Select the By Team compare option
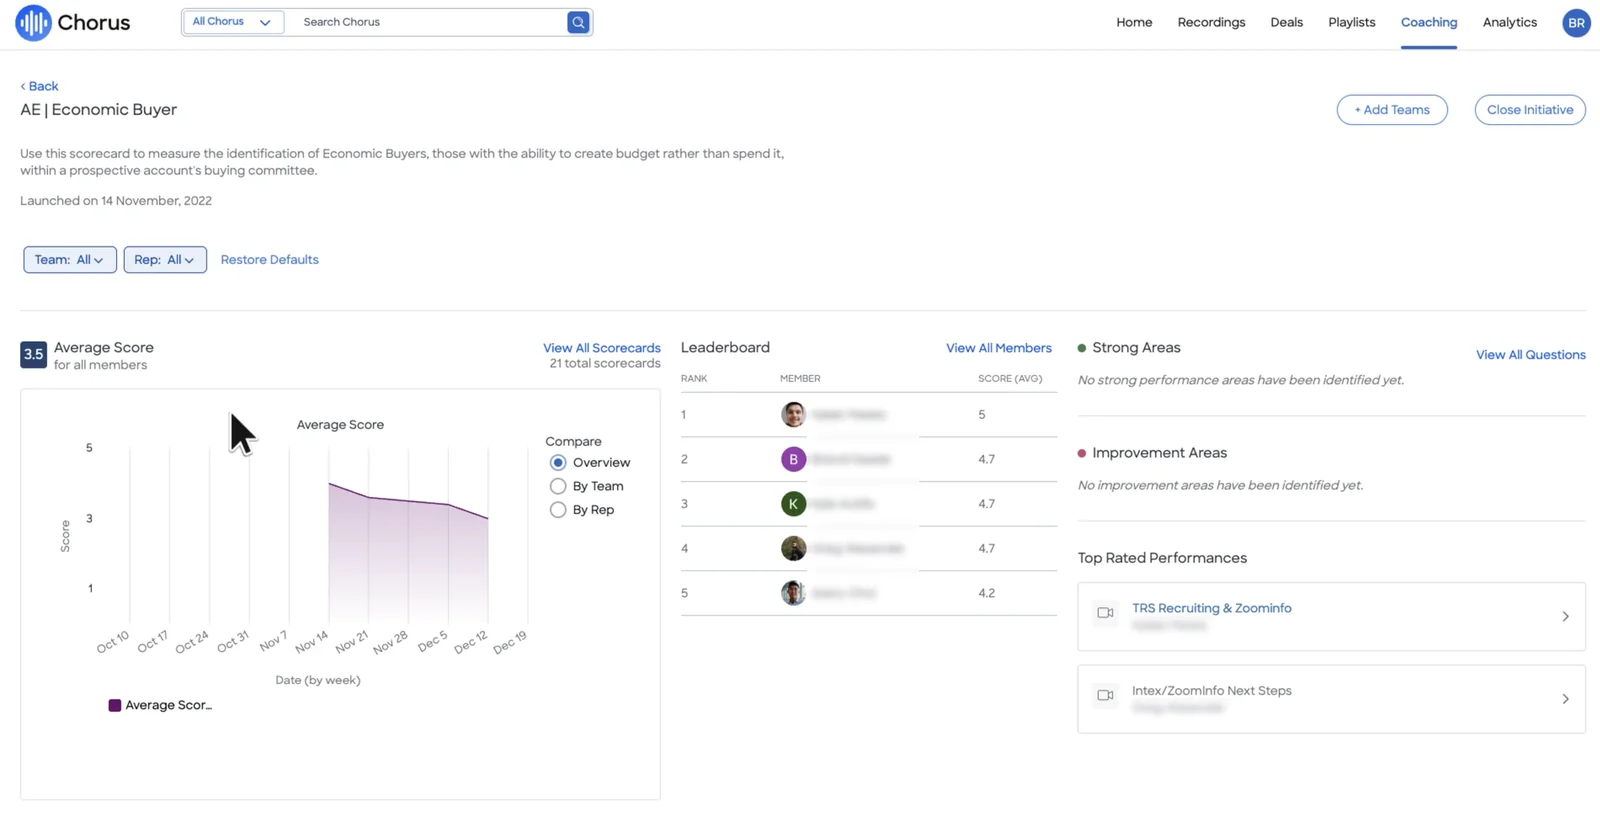 click(x=558, y=486)
